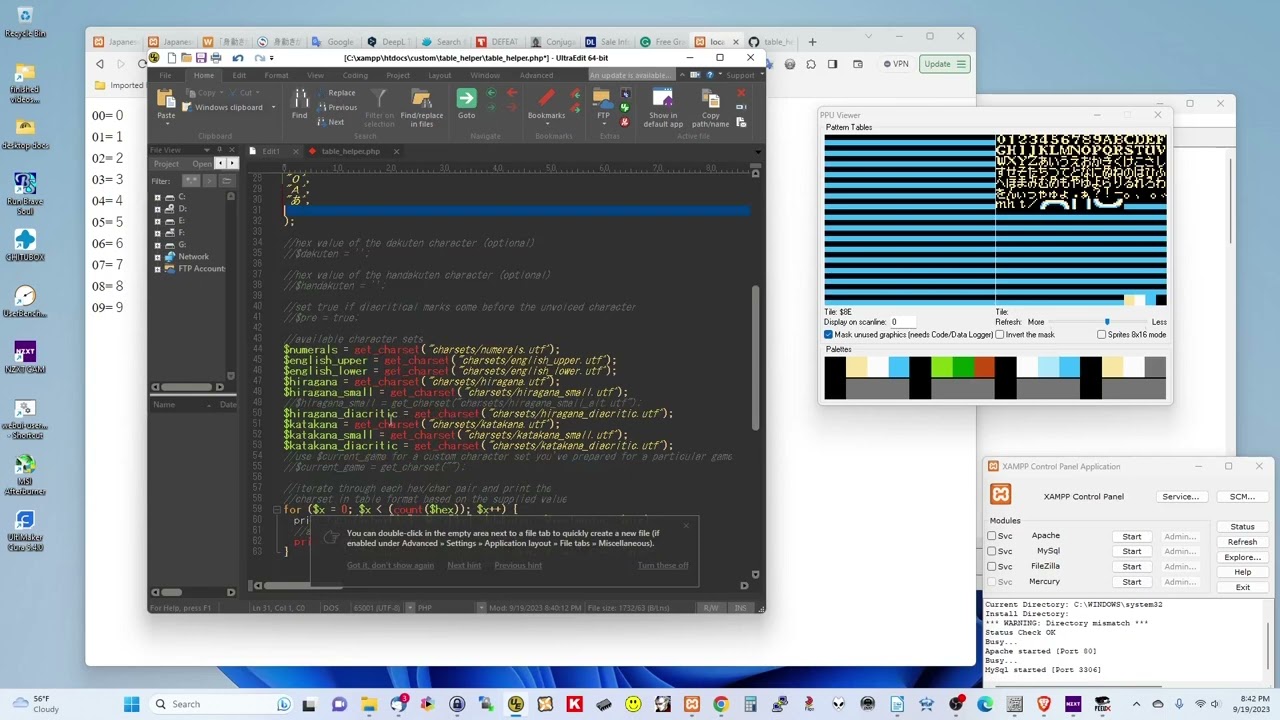Image resolution: width=1280 pixels, height=720 pixels.
Task: Click the Next hint link
Action: click(x=464, y=565)
